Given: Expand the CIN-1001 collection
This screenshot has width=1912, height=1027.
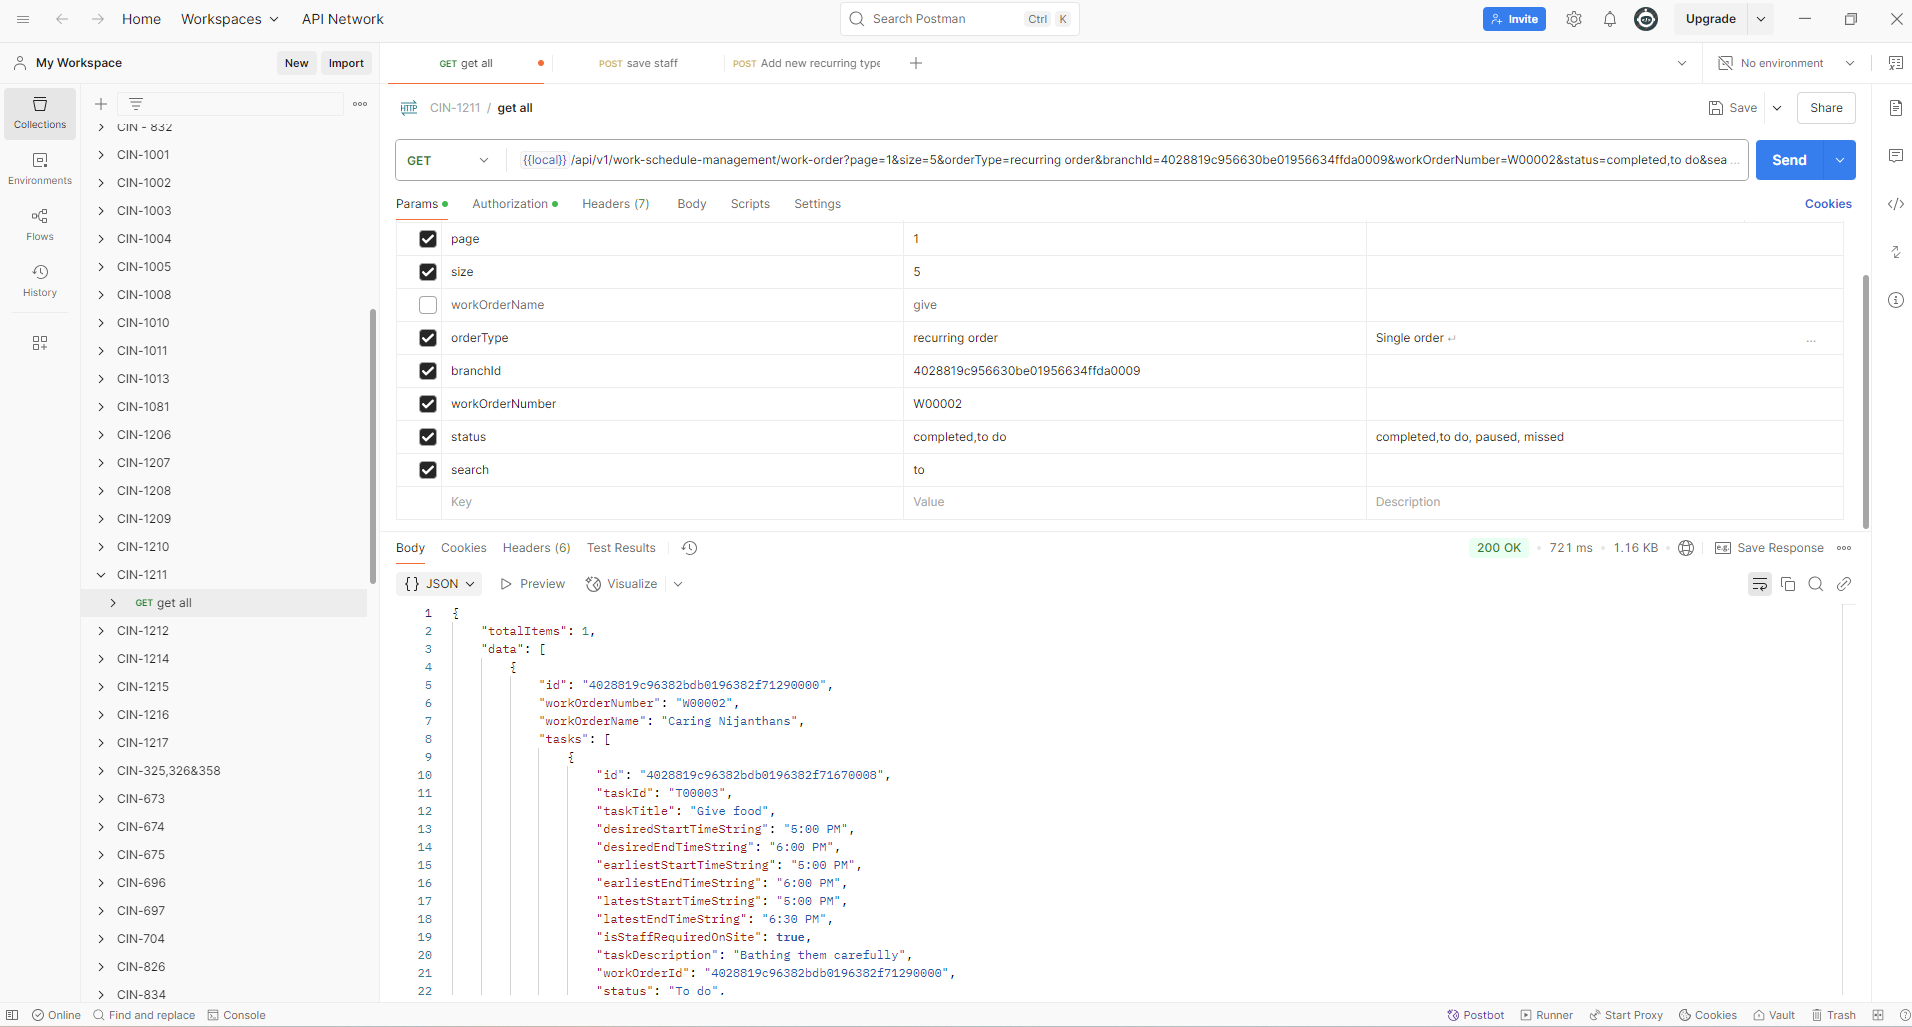Looking at the screenshot, I should pos(101,155).
